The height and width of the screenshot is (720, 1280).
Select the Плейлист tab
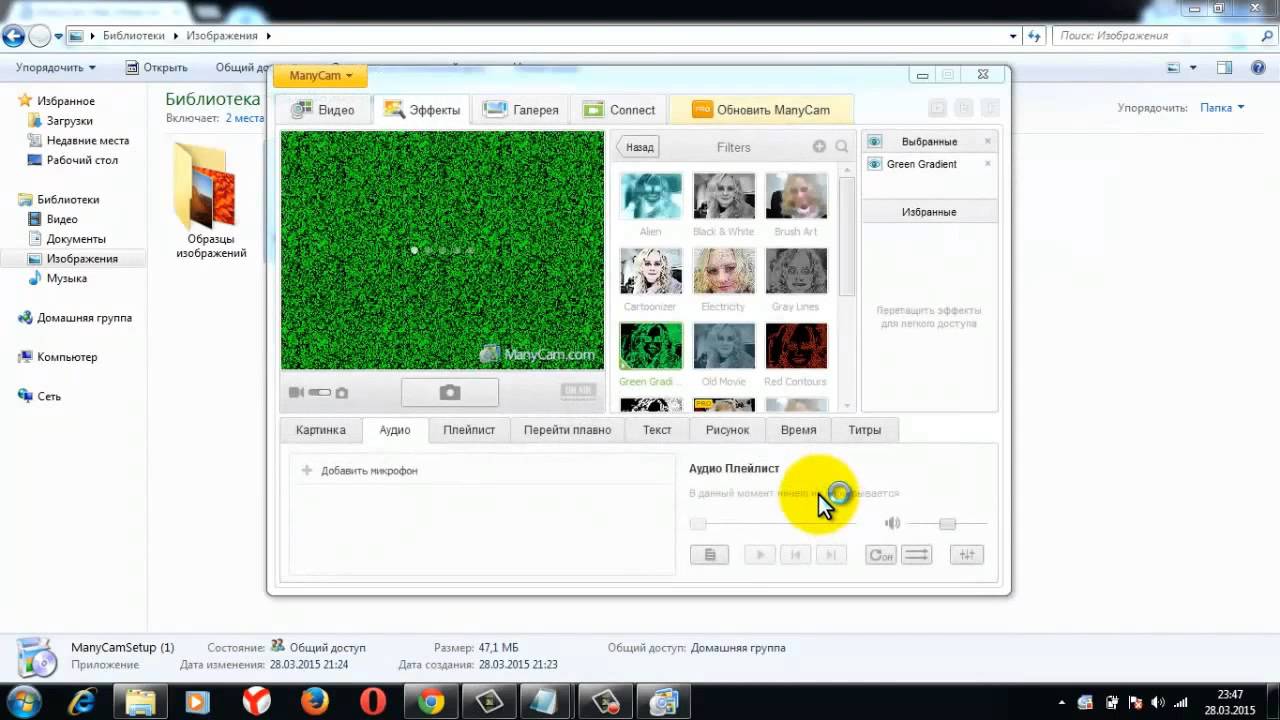click(469, 430)
